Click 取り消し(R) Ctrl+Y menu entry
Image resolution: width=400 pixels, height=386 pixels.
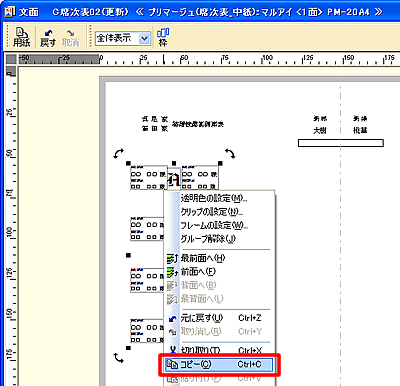click(219, 332)
